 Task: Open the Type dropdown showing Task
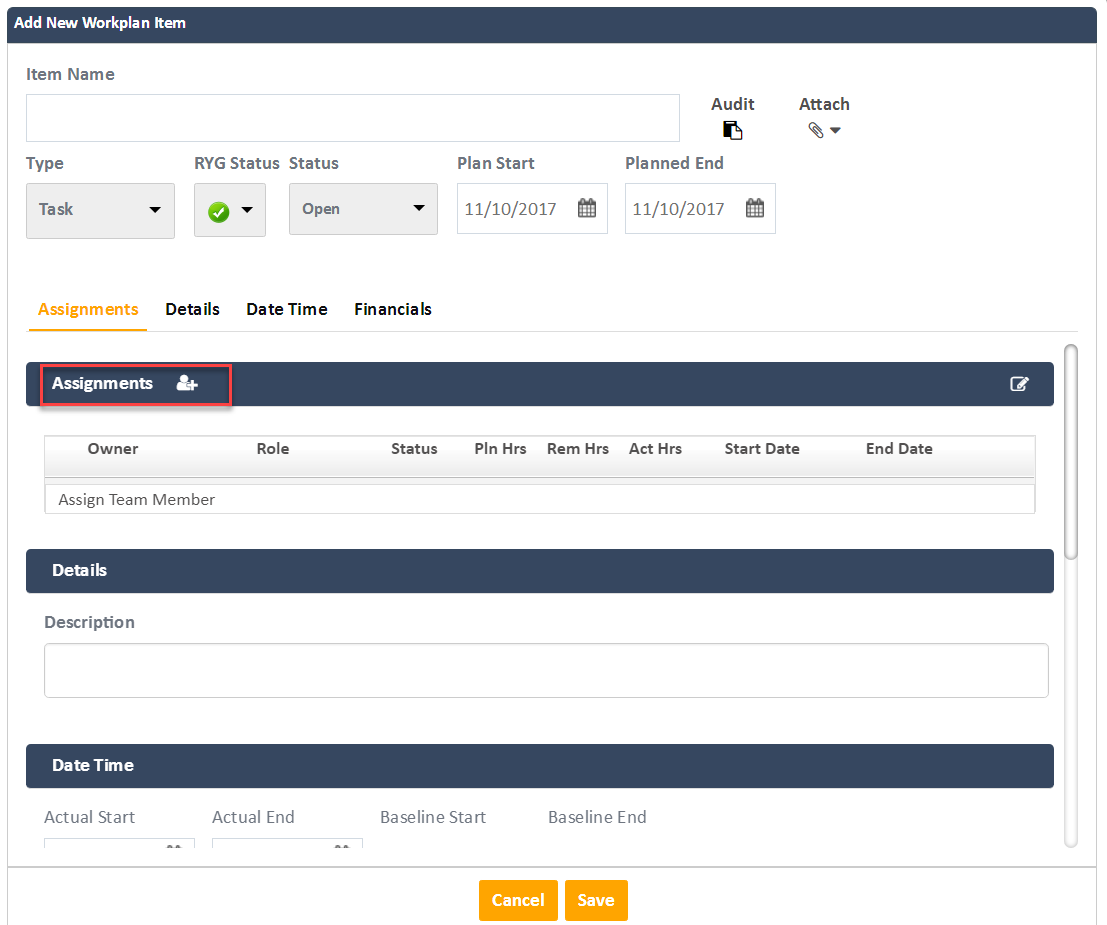(x=100, y=210)
